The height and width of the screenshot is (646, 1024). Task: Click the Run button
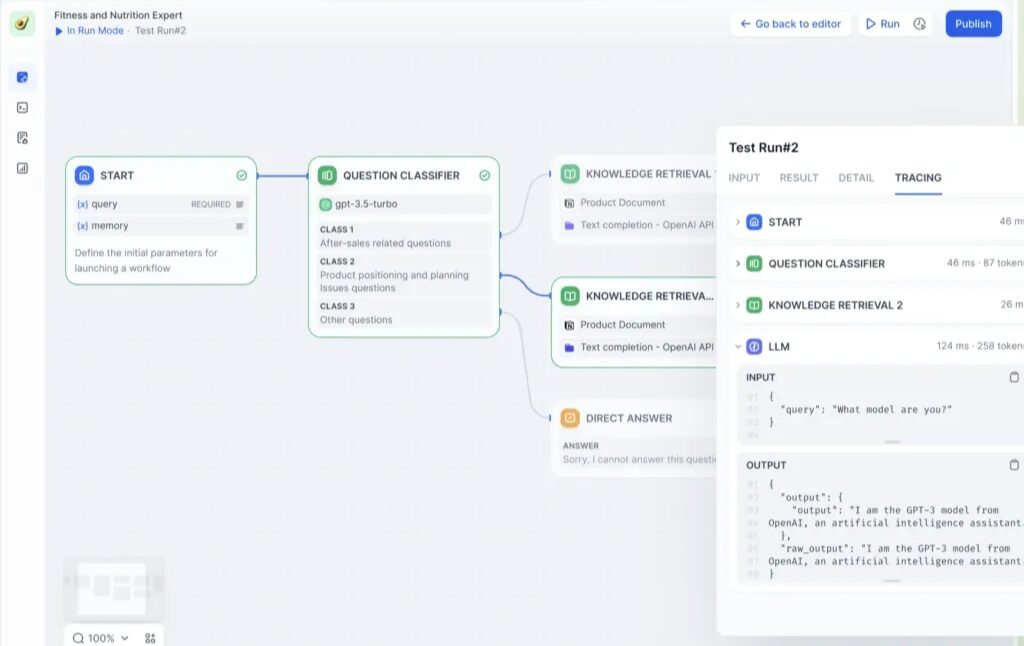(883, 24)
